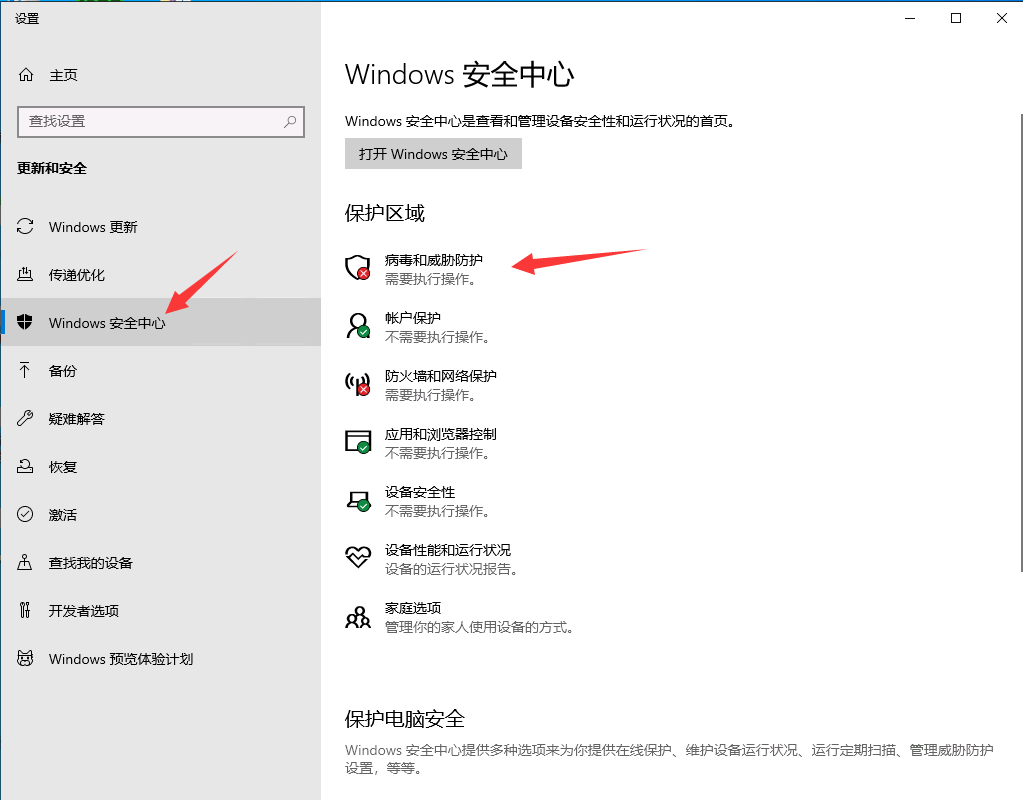Click the 恢复 recovery icon
Screen dimensions: 1023x800
pyautogui.click(x=25, y=466)
